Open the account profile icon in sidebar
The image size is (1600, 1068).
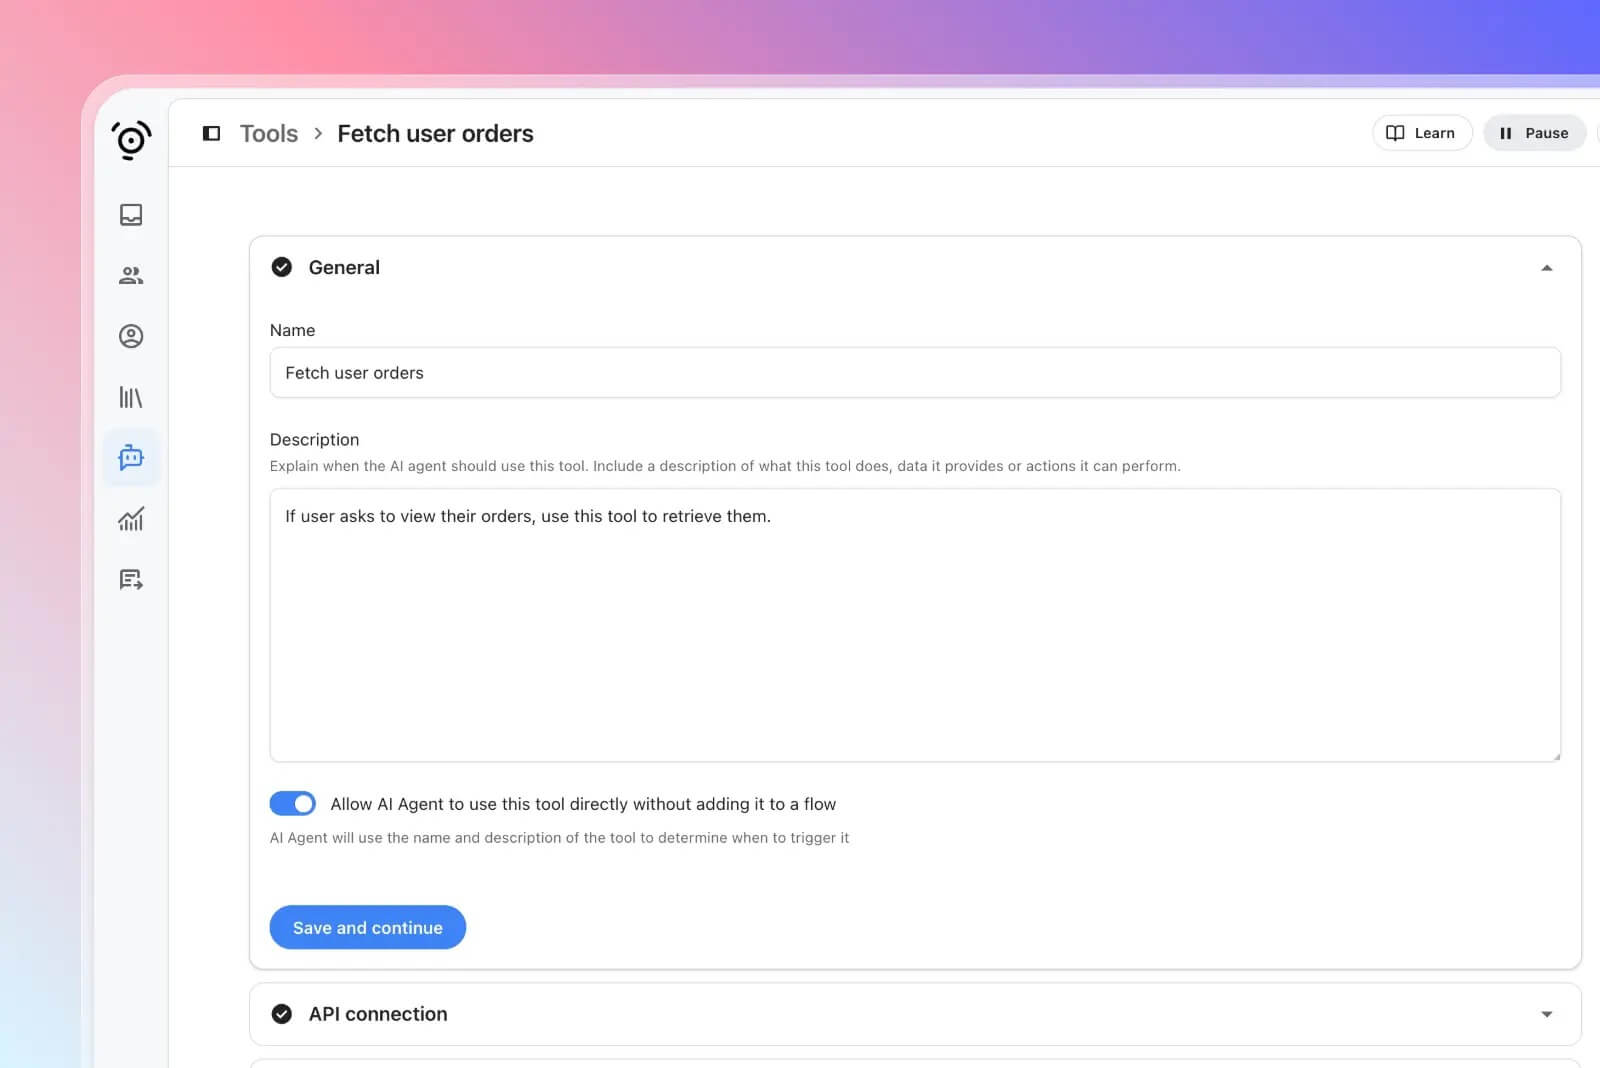point(131,336)
